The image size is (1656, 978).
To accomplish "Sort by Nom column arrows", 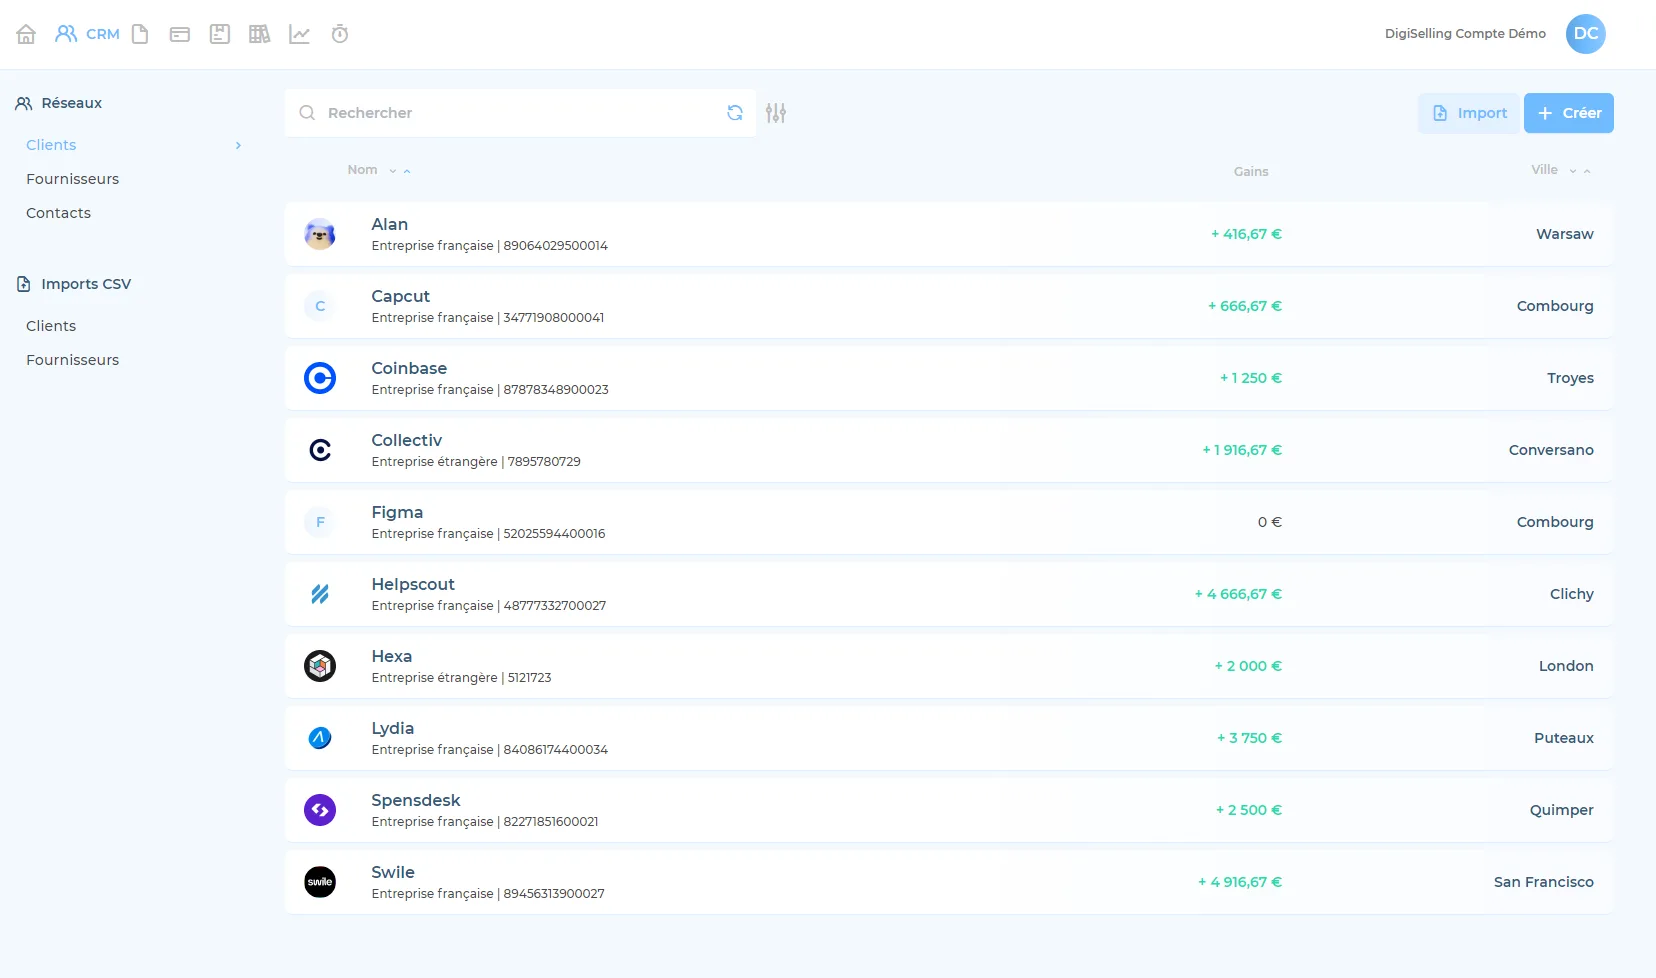I will tap(400, 171).
